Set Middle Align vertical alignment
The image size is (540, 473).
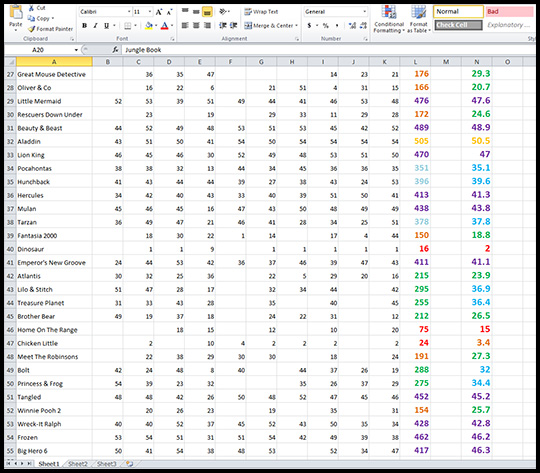pyautogui.click(x=196, y=11)
